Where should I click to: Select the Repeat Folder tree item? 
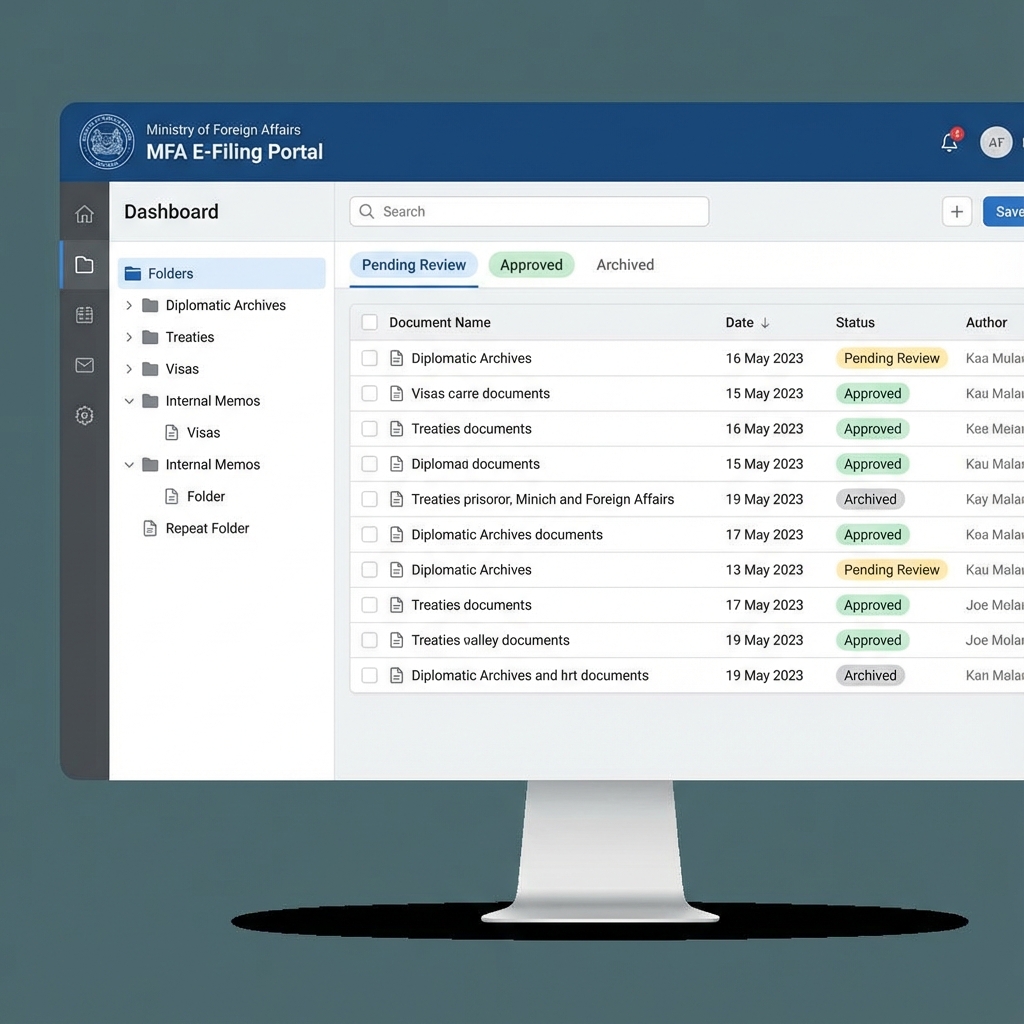207,528
